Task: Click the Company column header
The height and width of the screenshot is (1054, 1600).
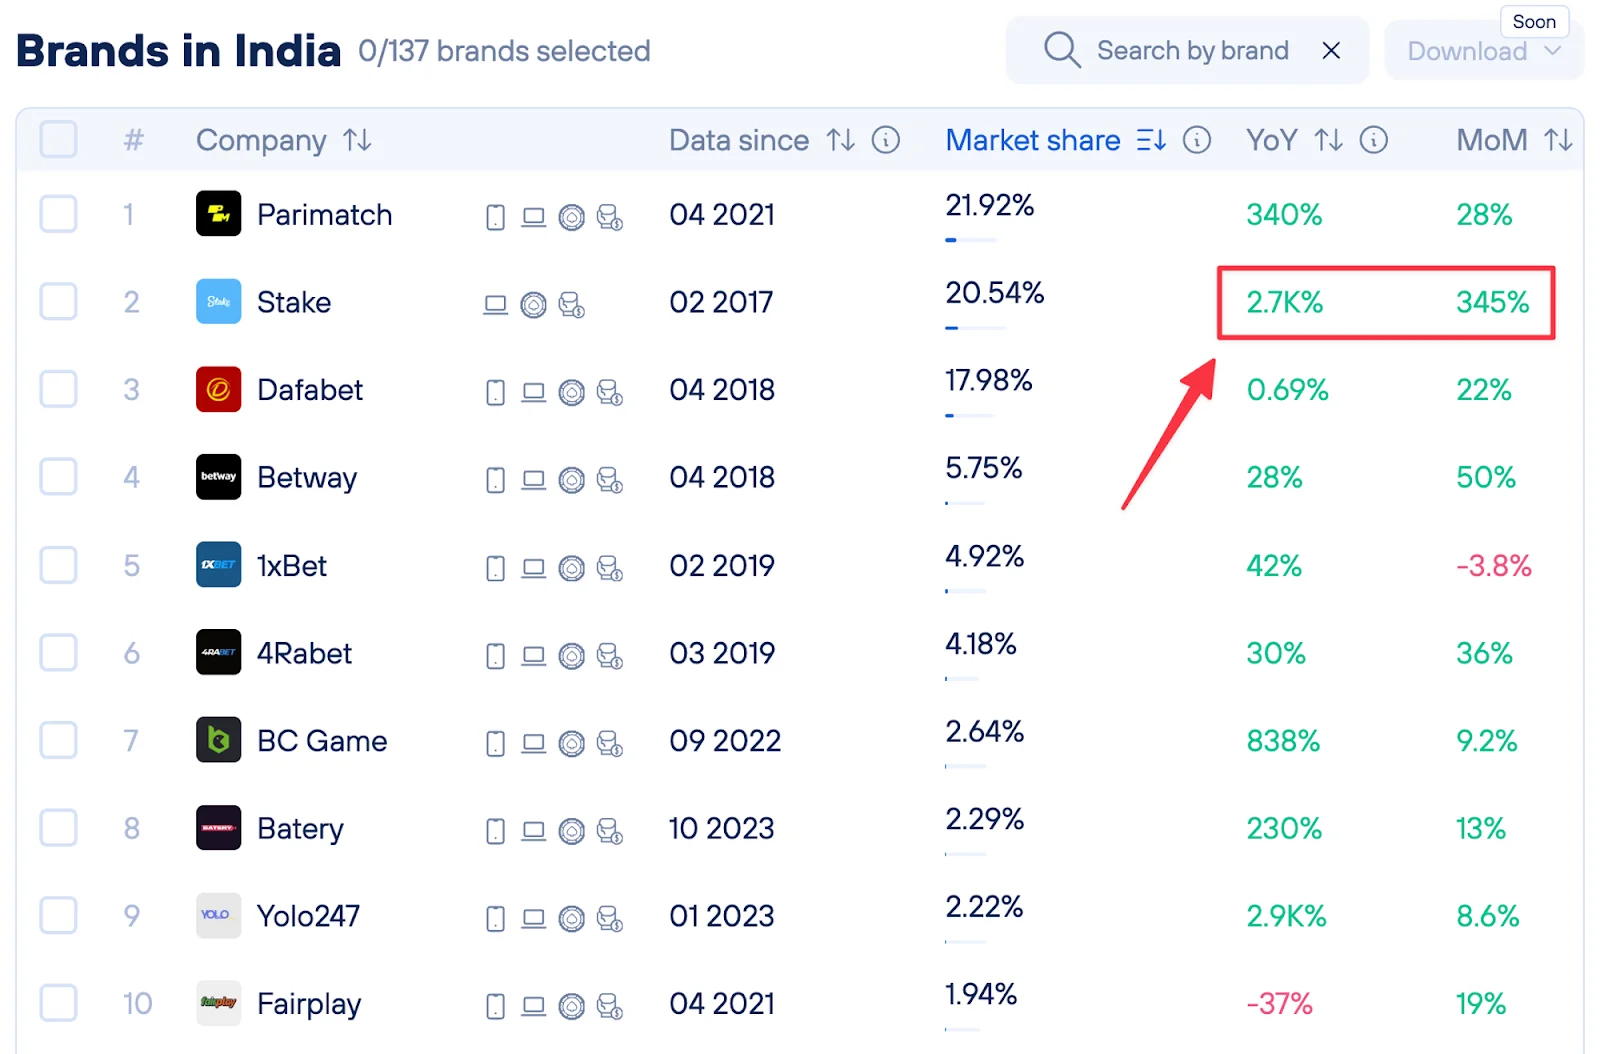Action: (261, 140)
